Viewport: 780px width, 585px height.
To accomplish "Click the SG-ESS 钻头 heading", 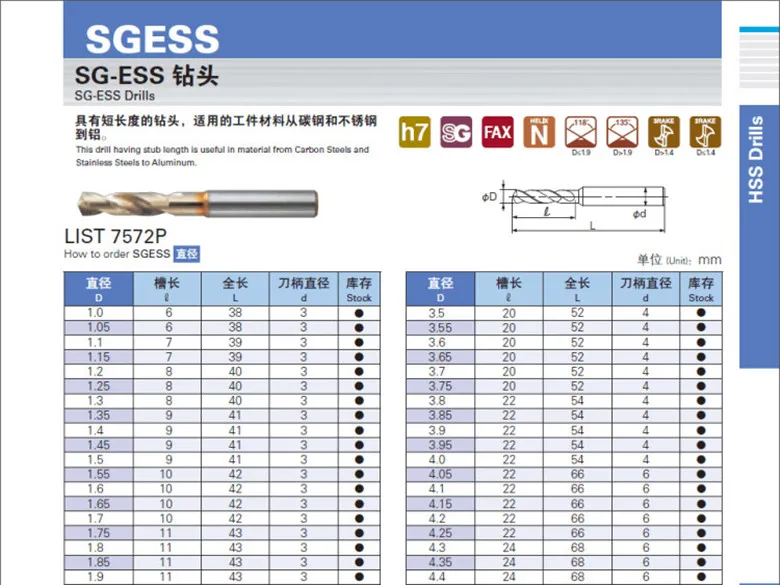I will (146, 76).
